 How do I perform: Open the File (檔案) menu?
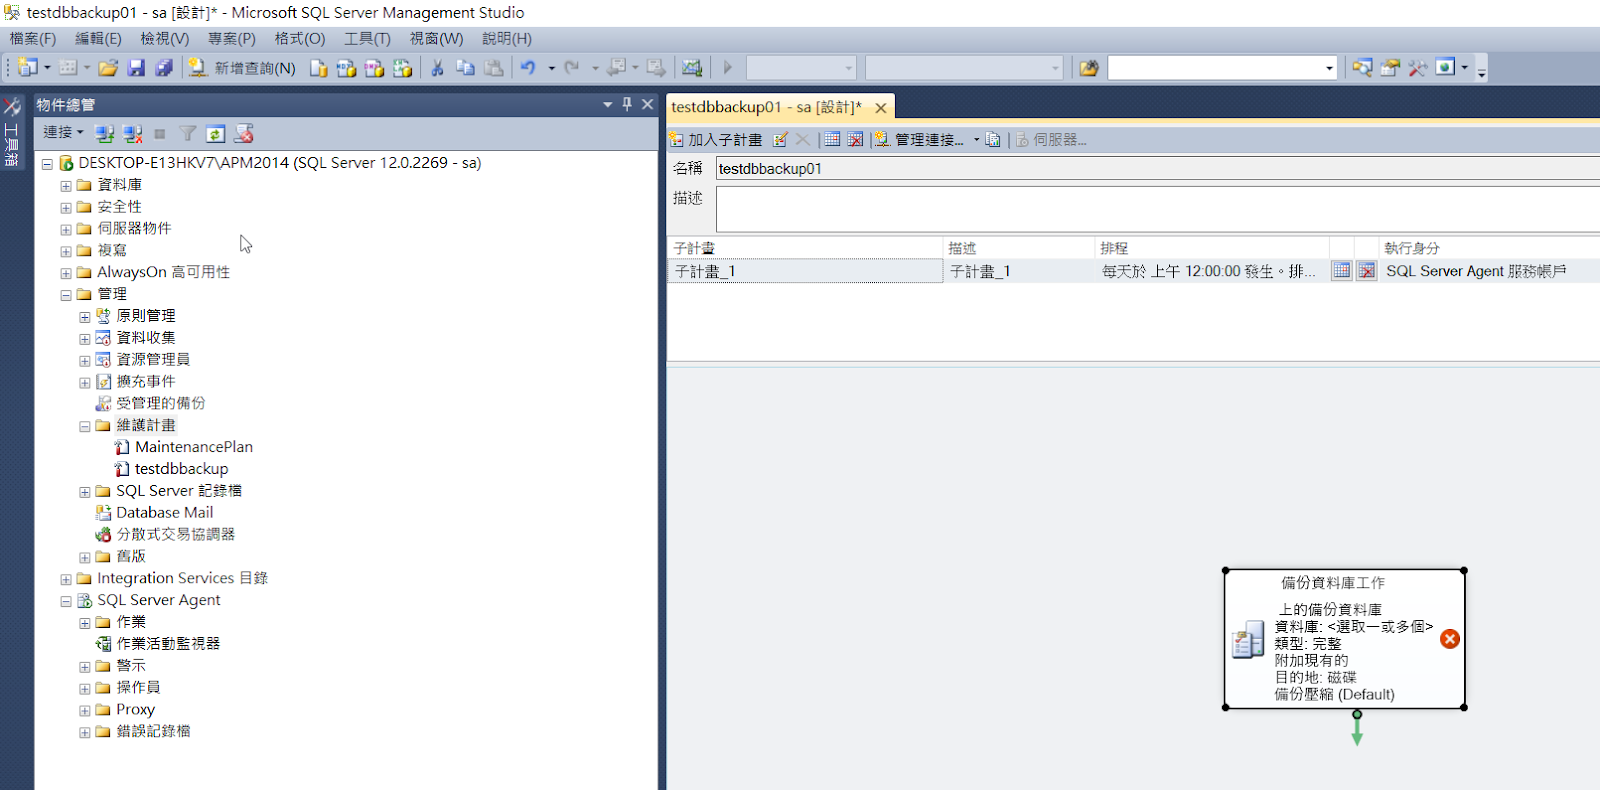click(33, 38)
